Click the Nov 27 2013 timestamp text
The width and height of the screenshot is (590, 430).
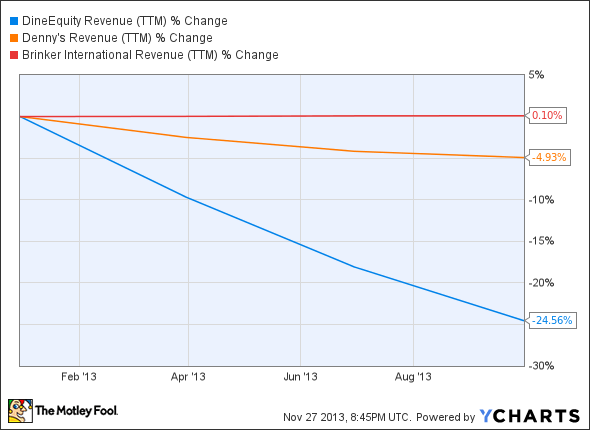point(346,417)
